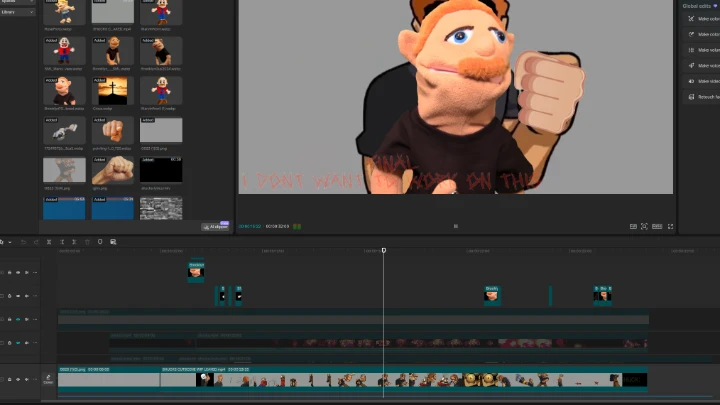Click the timeline playhead handle
The width and height of the screenshot is (720, 405).
click(384, 250)
